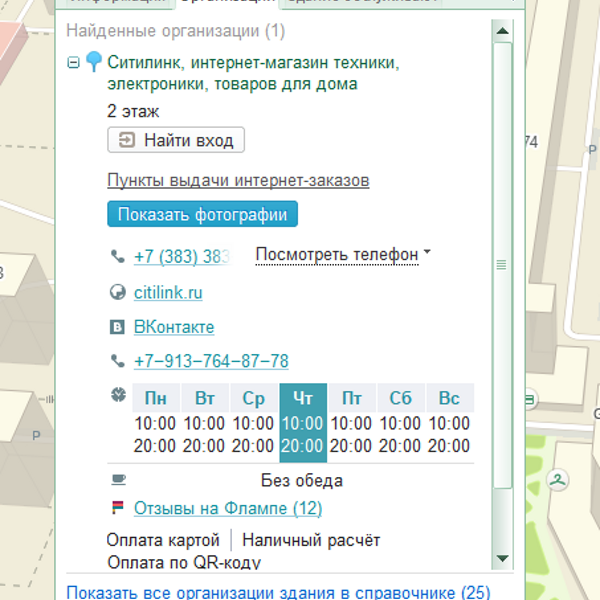Click the Flamp flag icon

coord(118,507)
